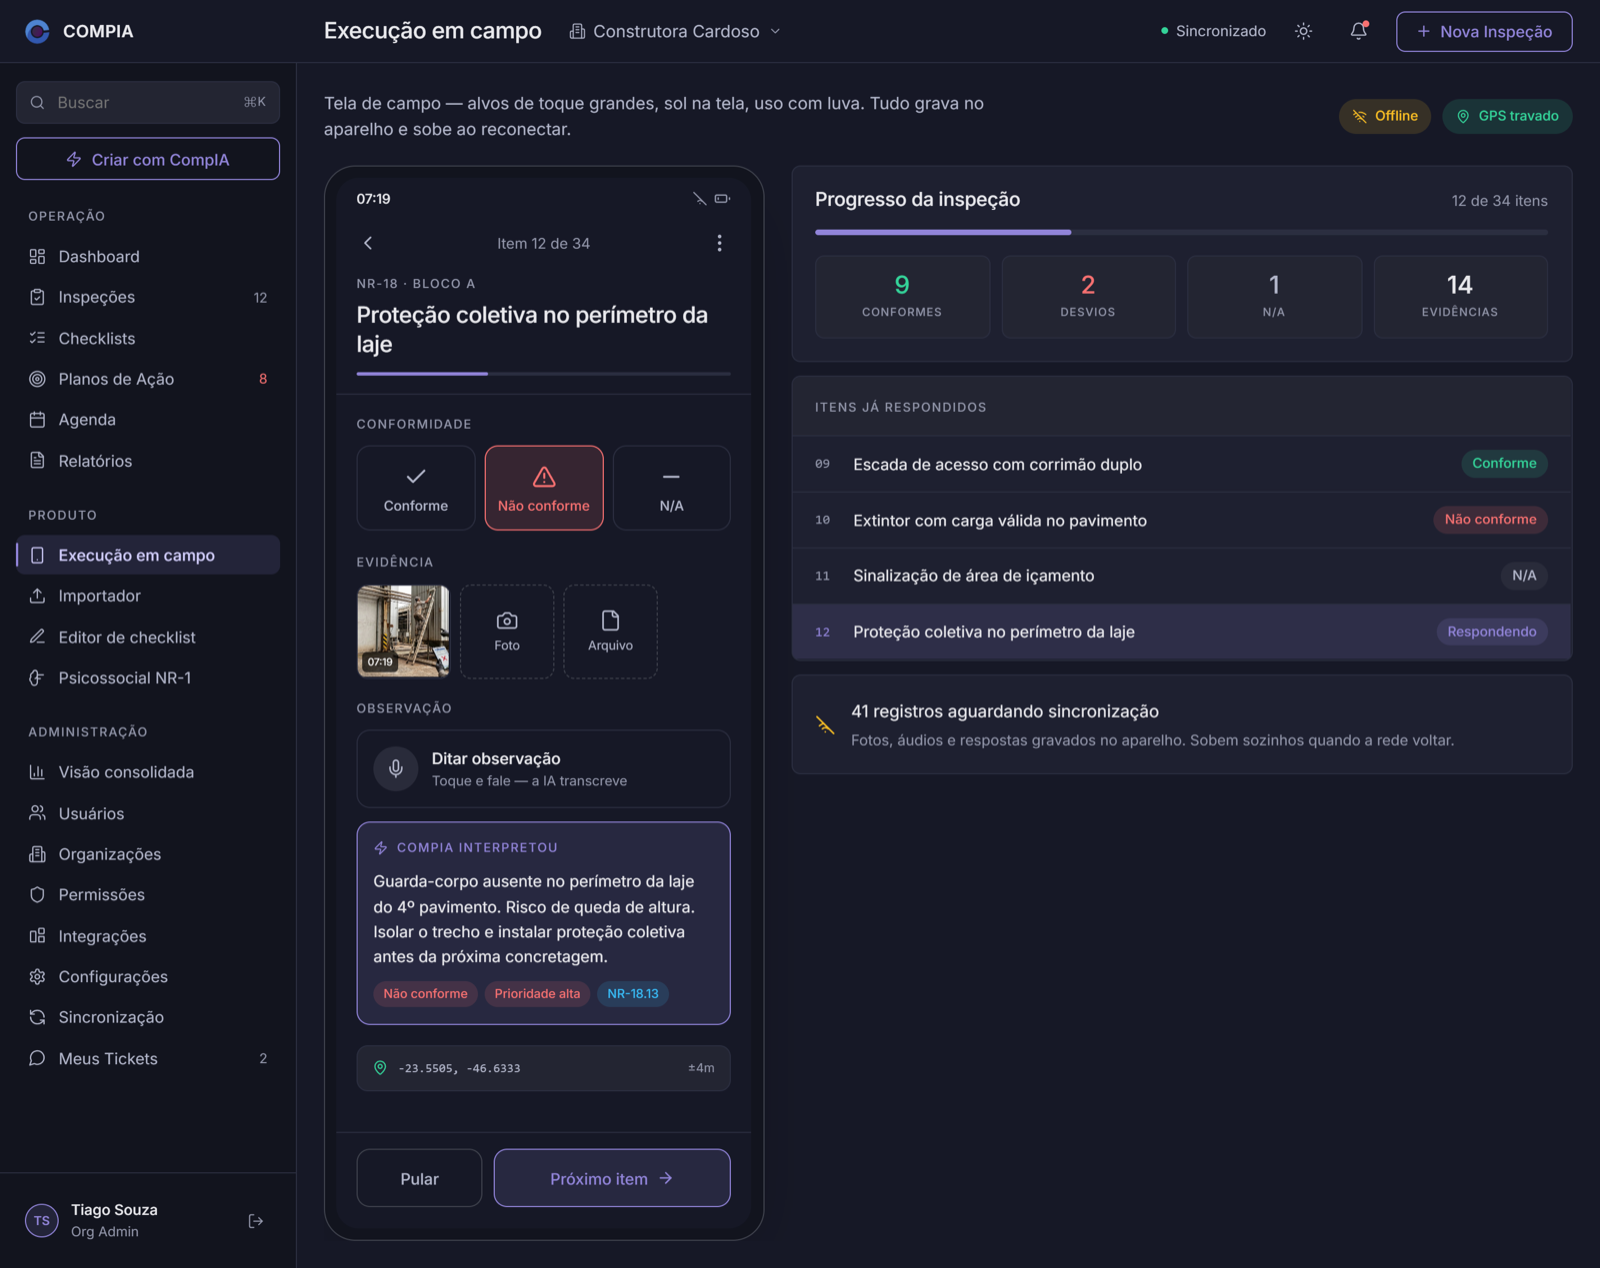Click the logout icon beside Tiago Souza

coord(256,1221)
